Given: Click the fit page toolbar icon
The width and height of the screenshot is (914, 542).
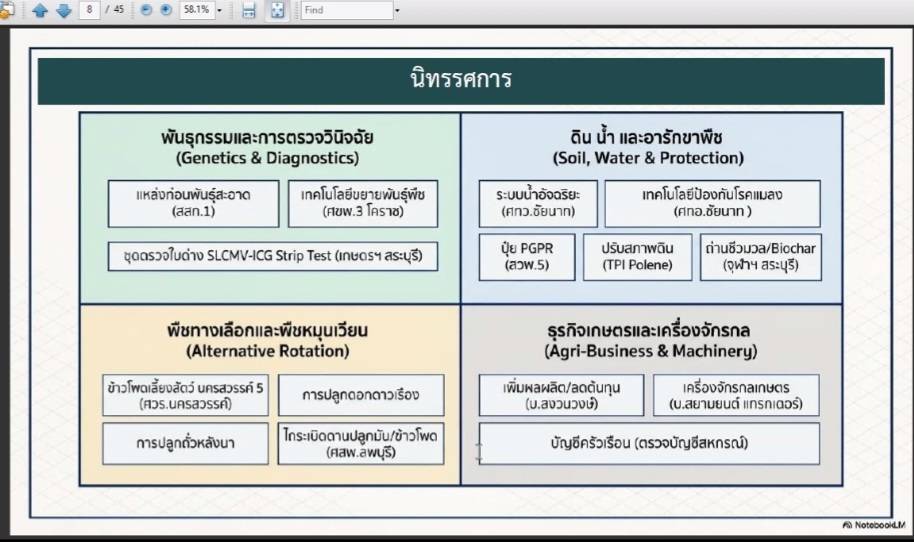Looking at the screenshot, I should click(277, 11).
